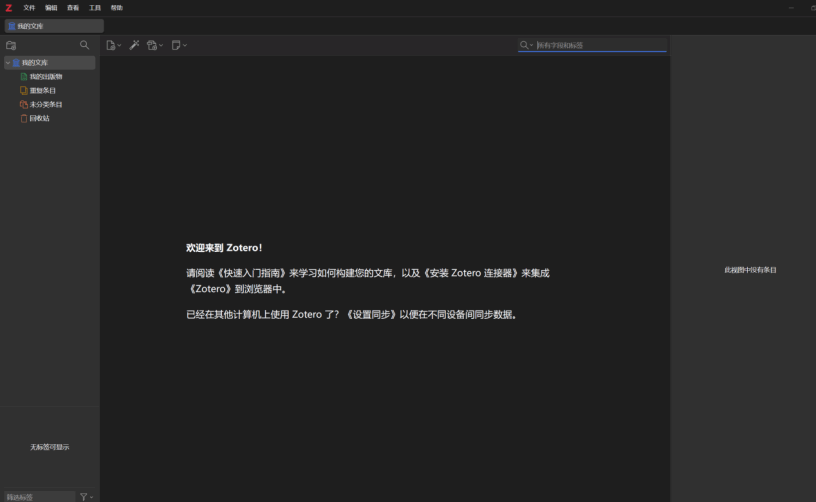Click the 回收站 trash icon
Image resolution: width=816 pixels, height=502 pixels.
(23, 119)
